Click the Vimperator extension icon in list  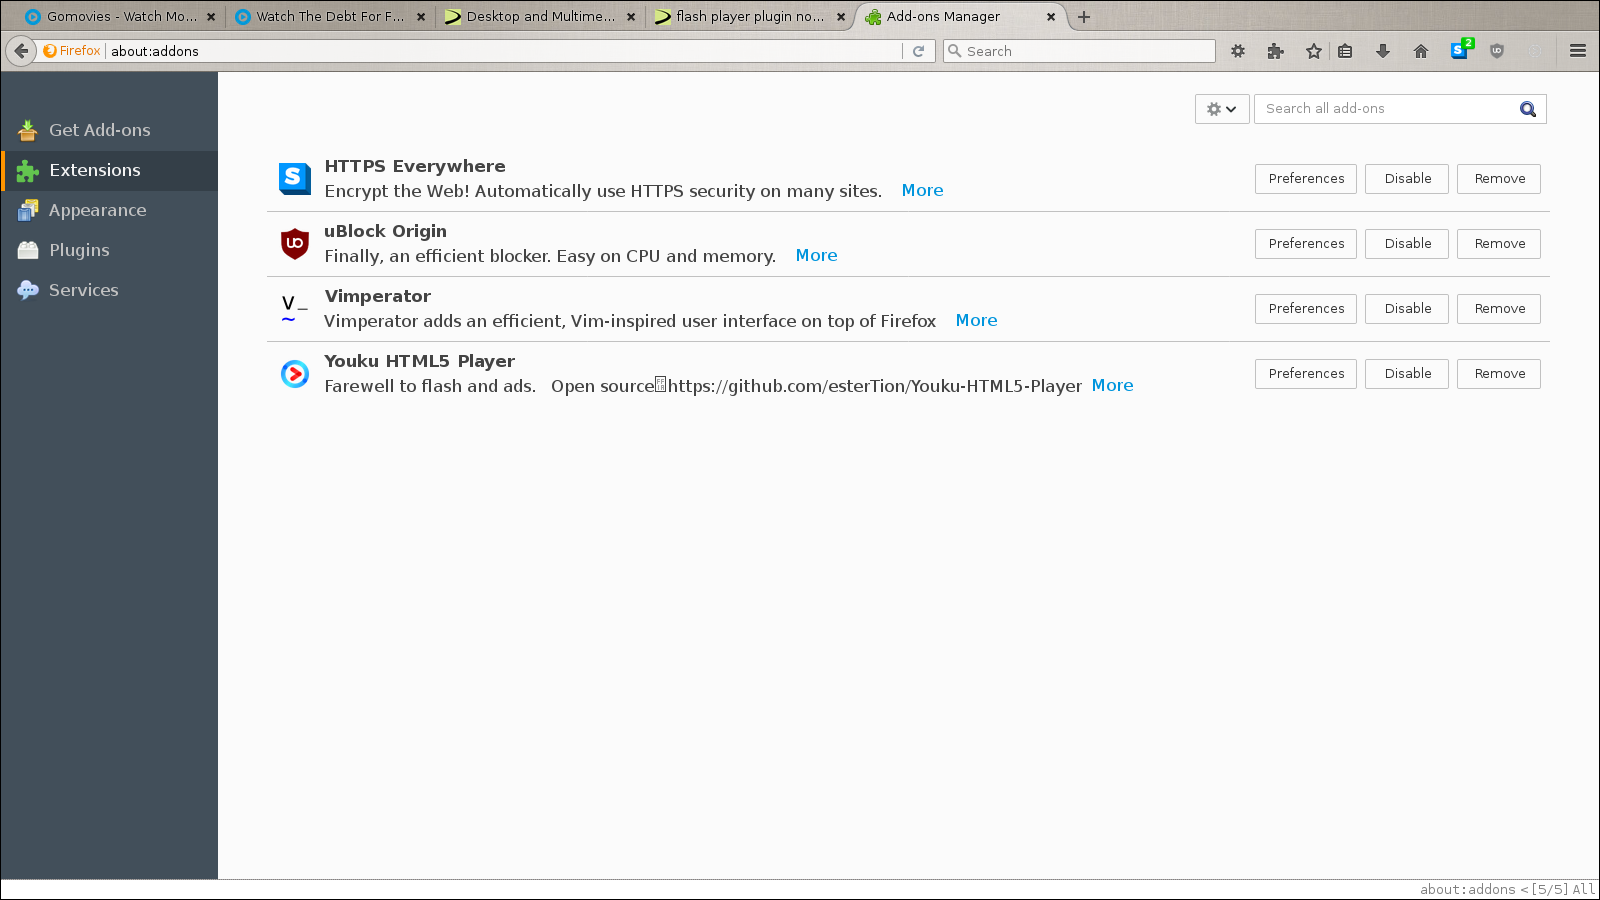(x=294, y=308)
